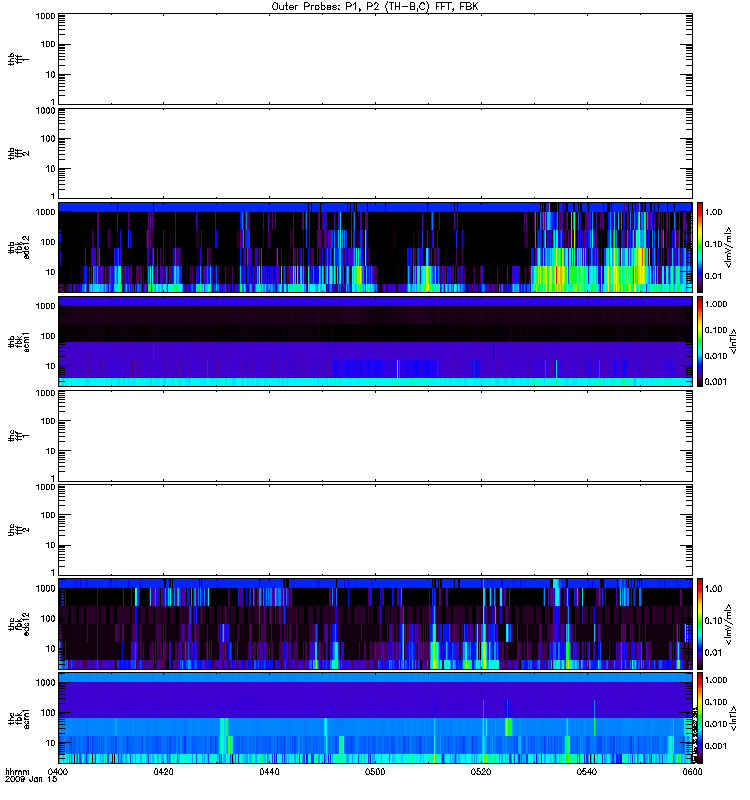Select the 0400 time axis label

pos(58,772)
